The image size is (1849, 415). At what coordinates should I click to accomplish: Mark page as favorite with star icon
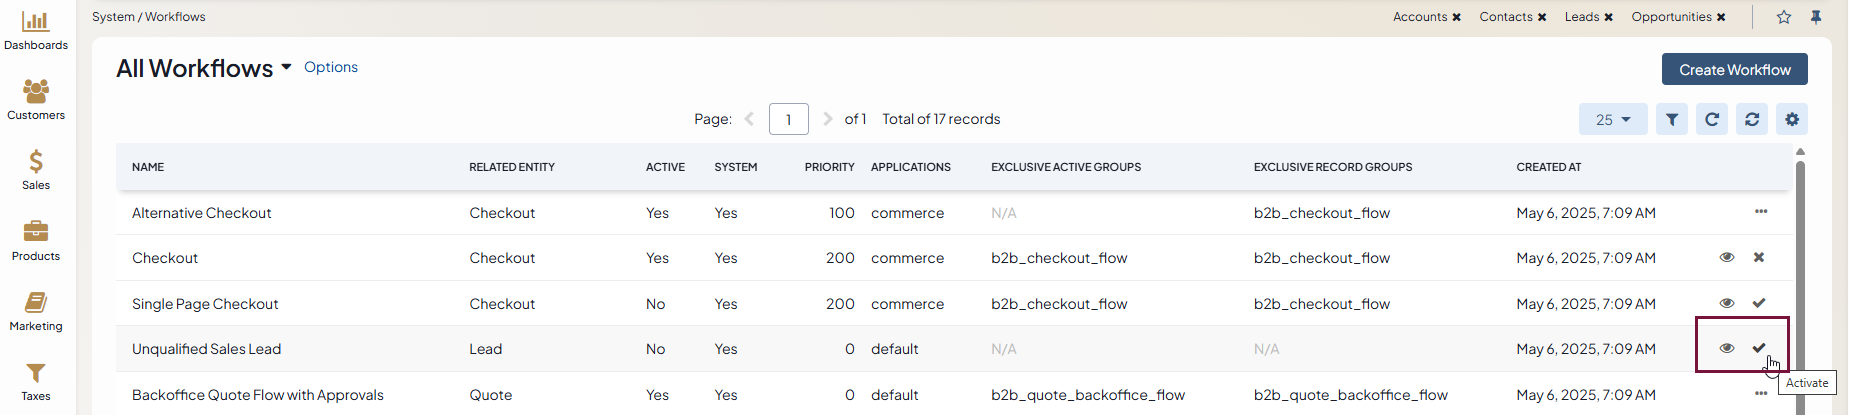[x=1784, y=17]
